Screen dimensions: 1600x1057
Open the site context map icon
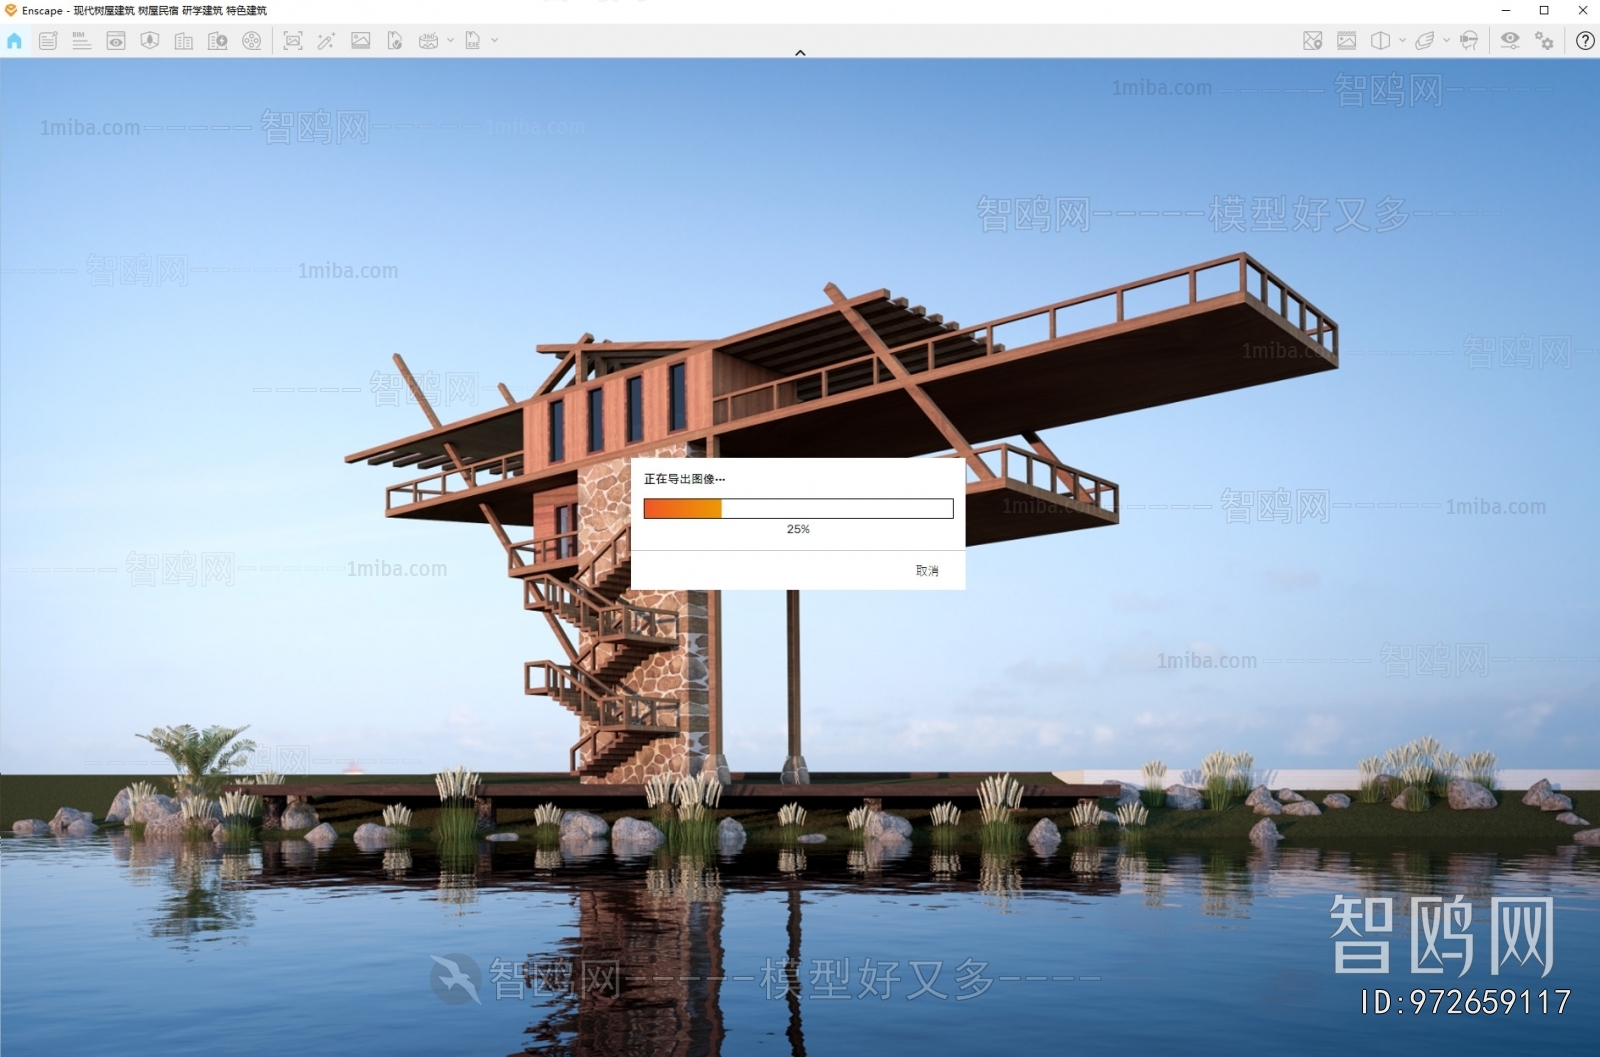click(x=1313, y=41)
